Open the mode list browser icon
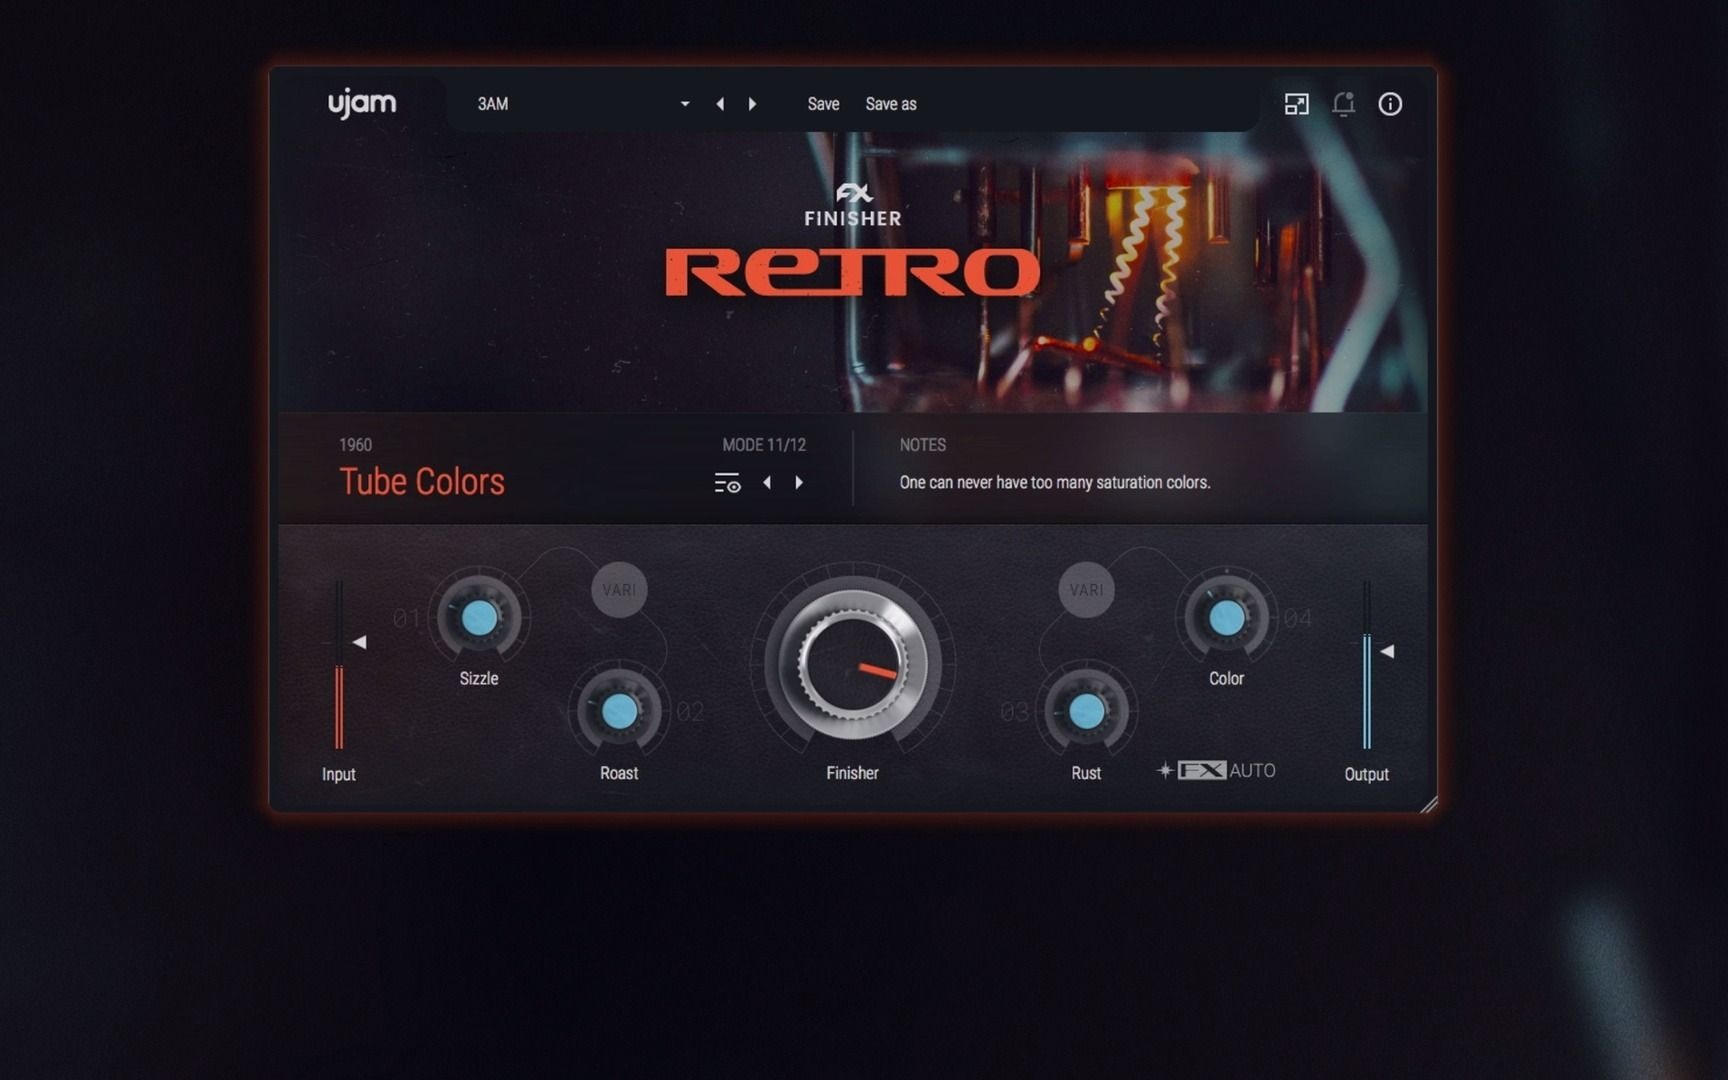1728x1080 pixels. (x=727, y=483)
